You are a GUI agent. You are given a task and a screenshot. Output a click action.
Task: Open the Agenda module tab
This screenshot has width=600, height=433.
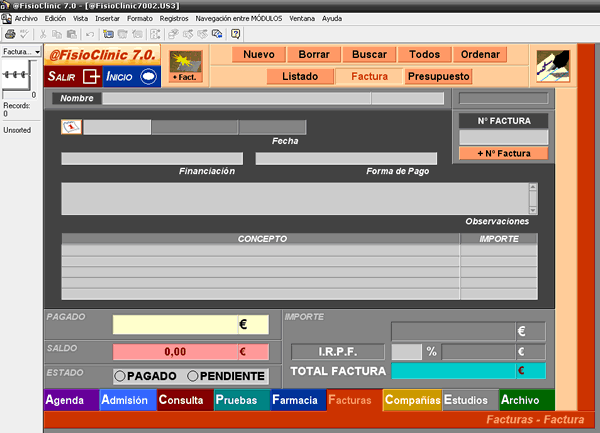point(72,400)
